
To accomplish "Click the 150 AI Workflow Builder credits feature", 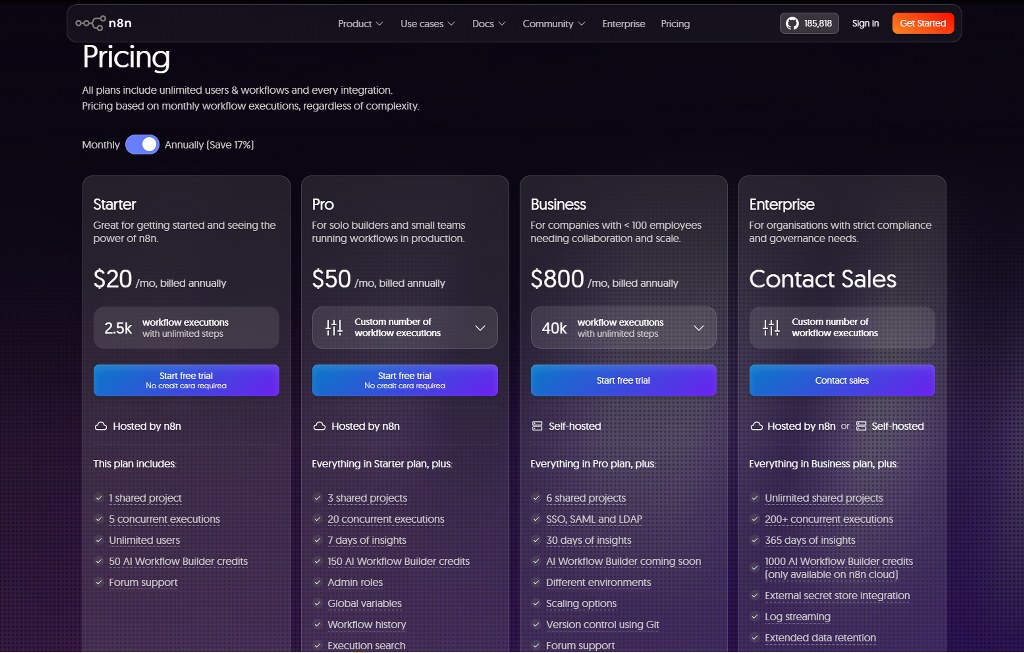I will click(x=398, y=562).
